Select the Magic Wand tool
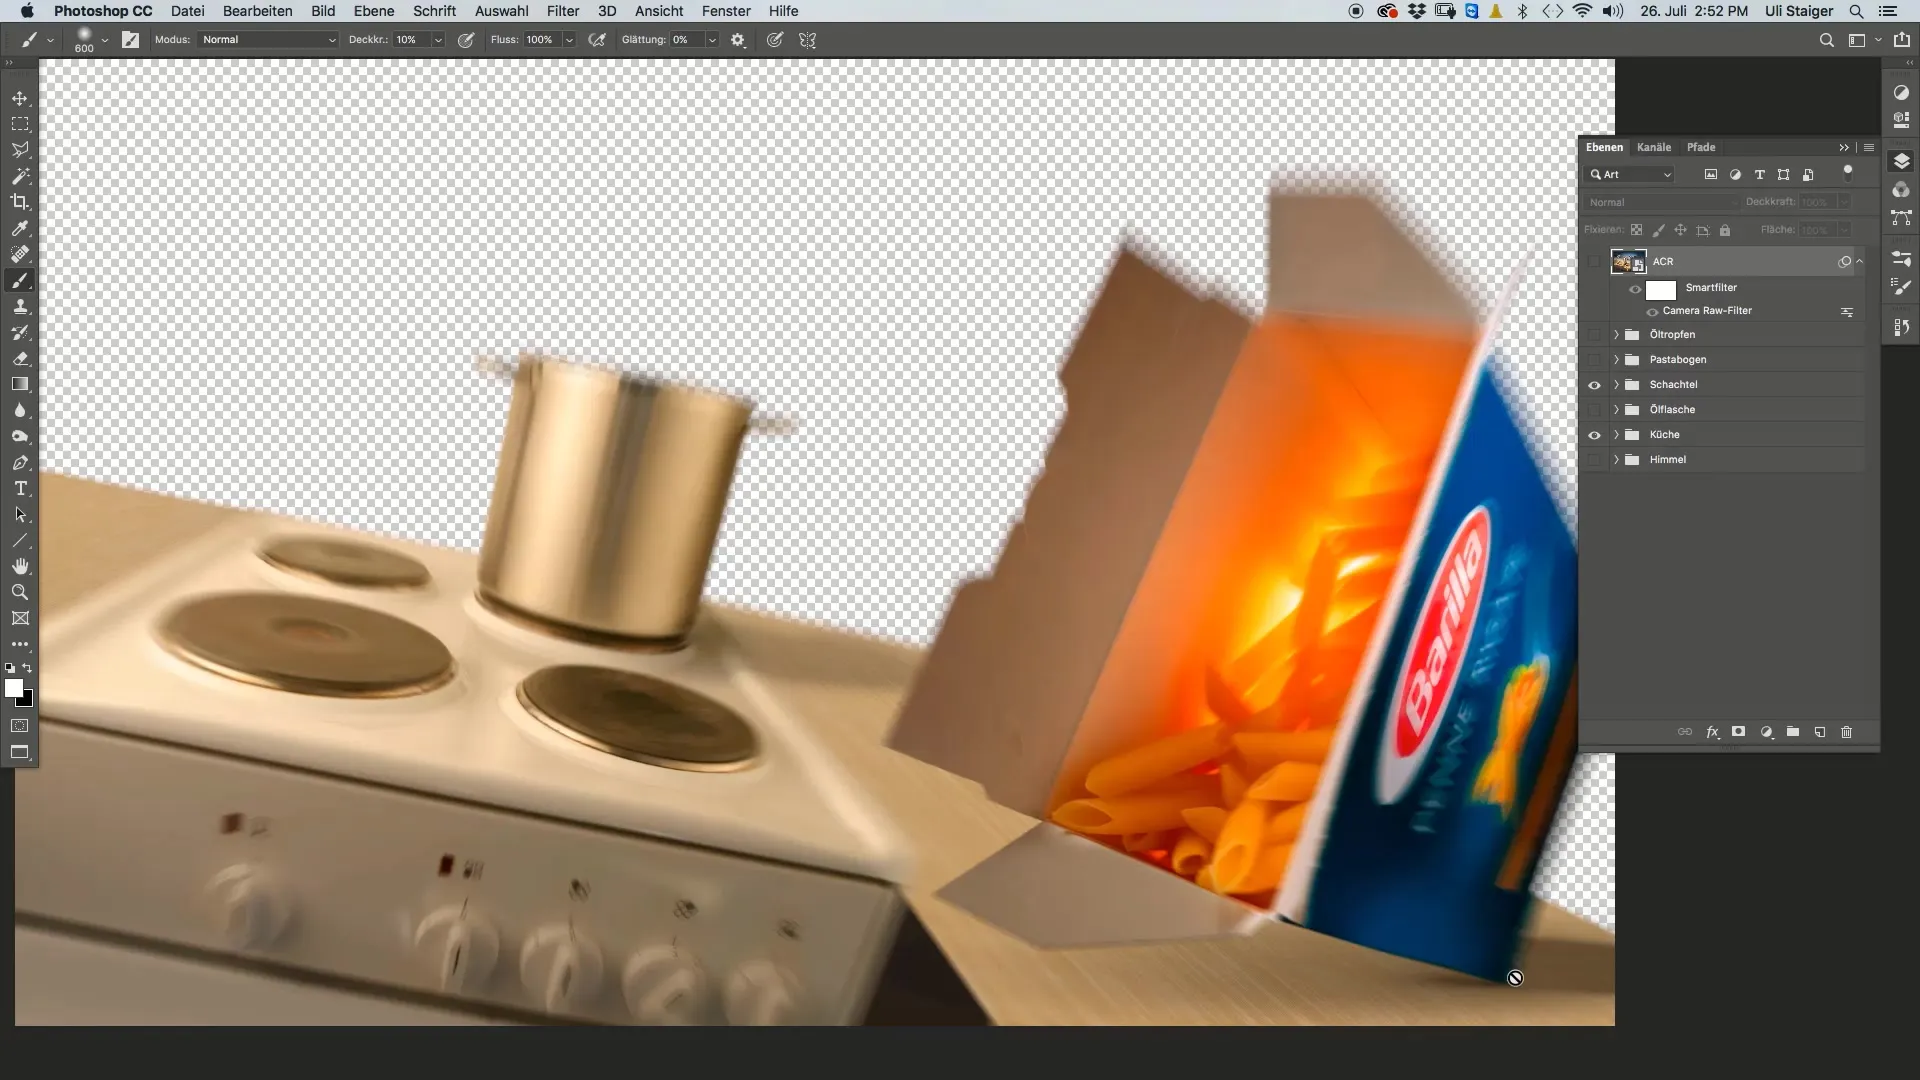The height and width of the screenshot is (1080, 1920). click(20, 176)
